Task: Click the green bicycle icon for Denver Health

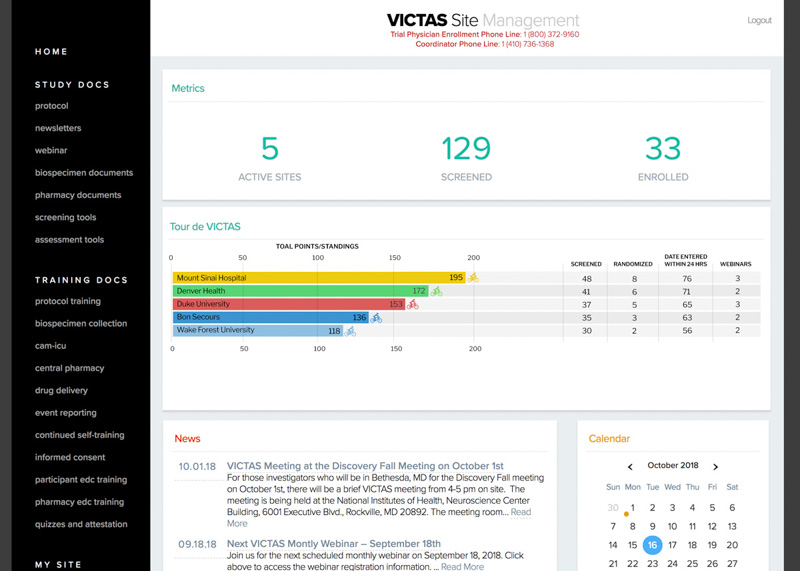Action: [436, 291]
